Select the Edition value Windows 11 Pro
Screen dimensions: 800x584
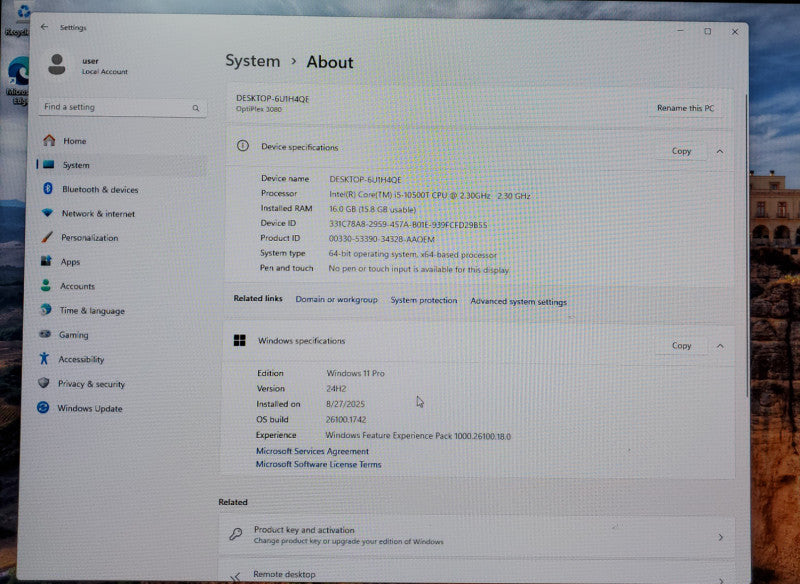[x=356, y=373]
